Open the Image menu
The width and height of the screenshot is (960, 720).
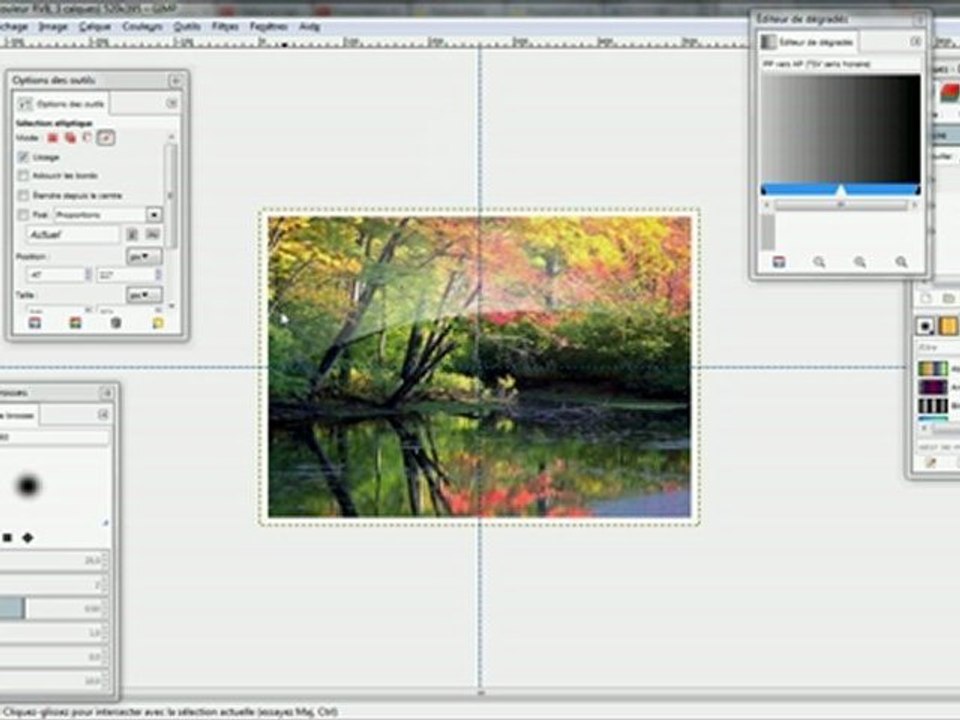click(53, 26)
